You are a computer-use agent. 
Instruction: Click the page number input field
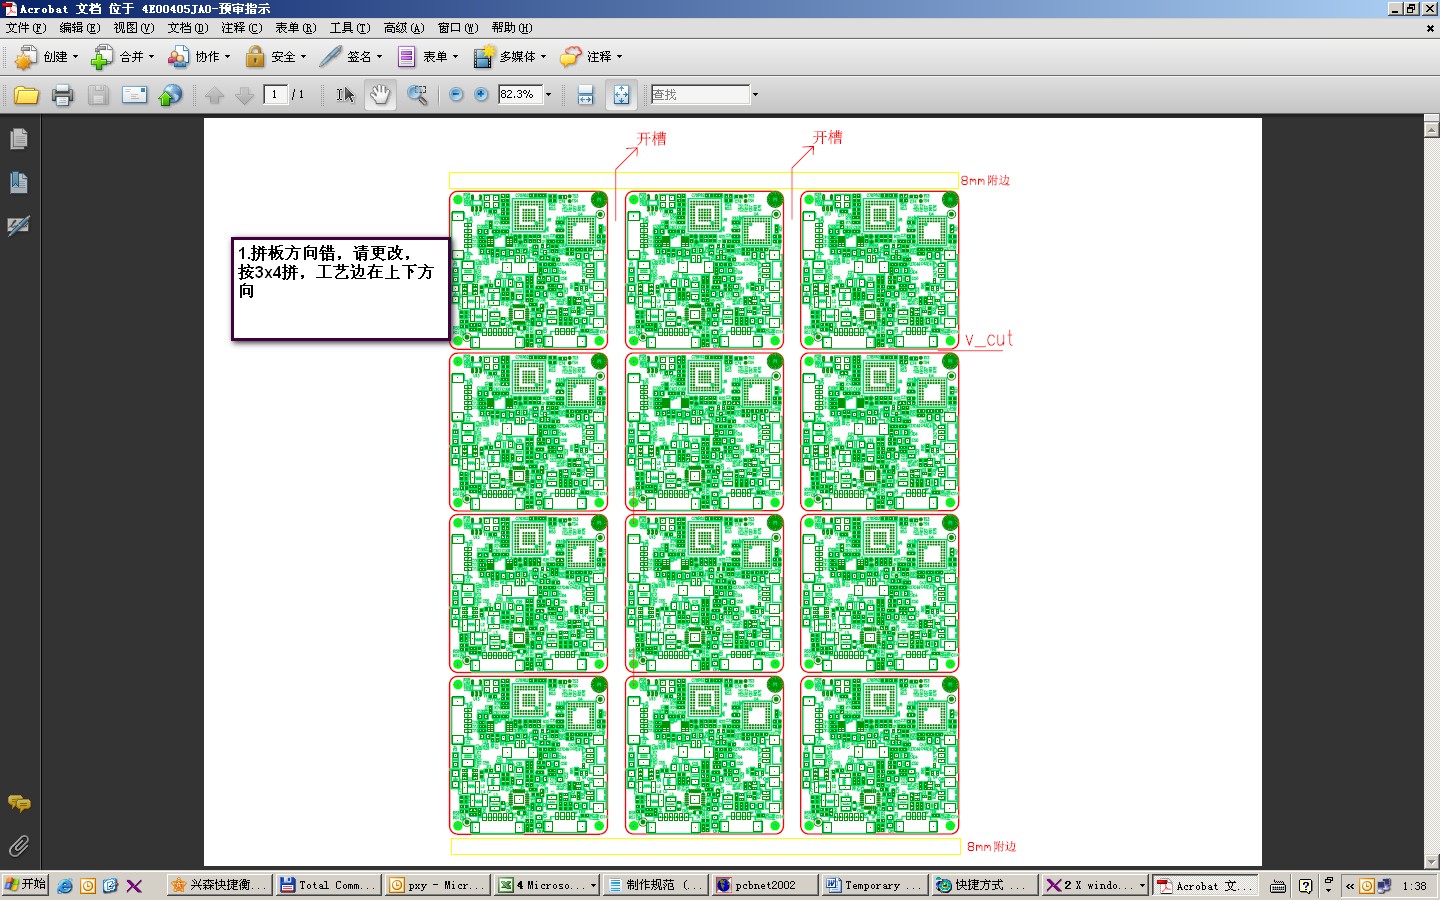coord(275,95)
